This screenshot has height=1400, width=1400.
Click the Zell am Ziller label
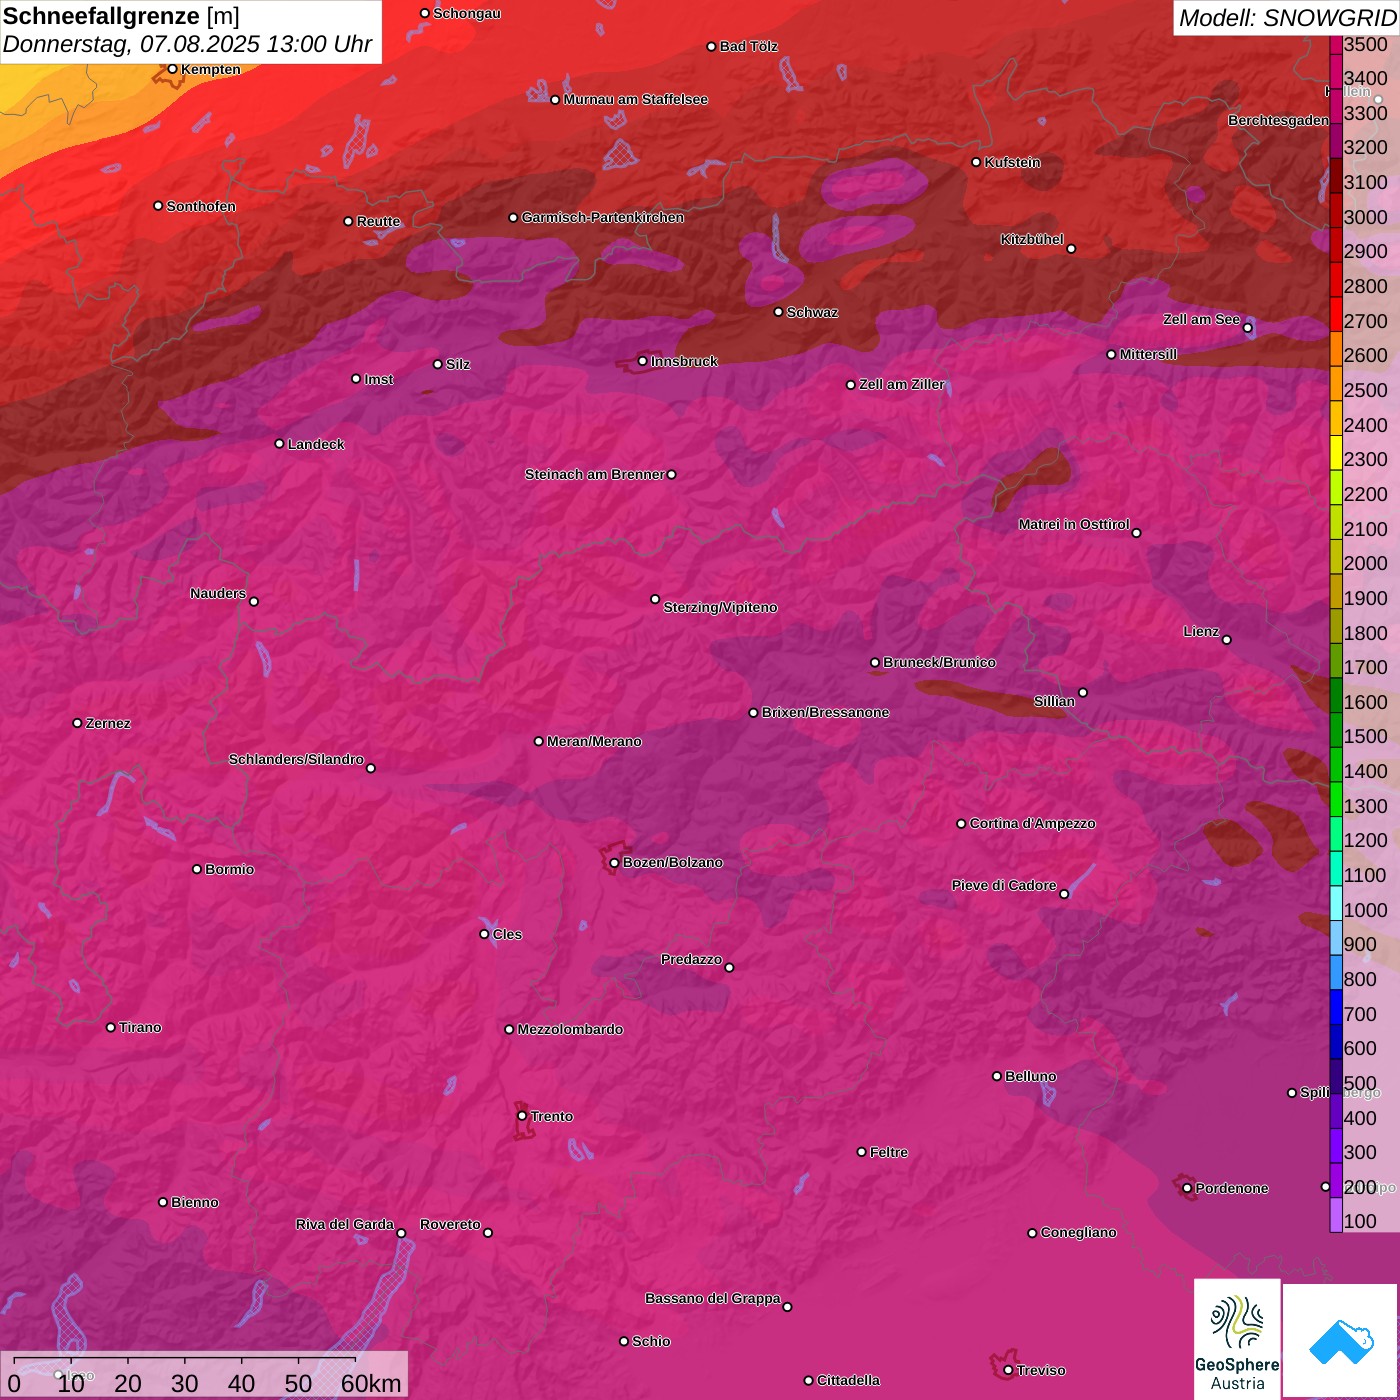pyautogui.click(x=902, y=384)
